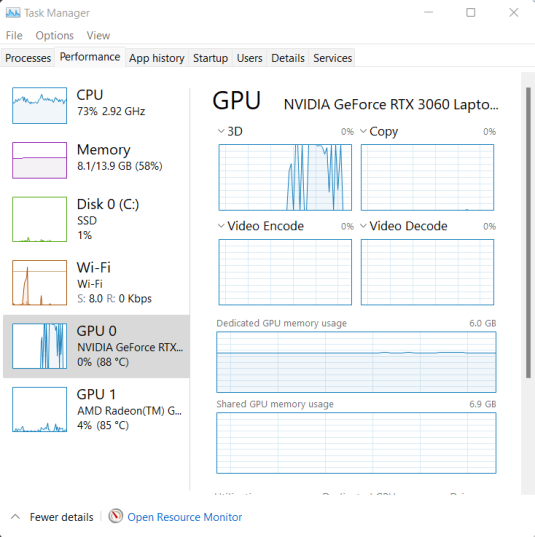Viewport: 535px width, 537px height.
Task: Open the Copy engine dropdown
Action: point(363,131)
